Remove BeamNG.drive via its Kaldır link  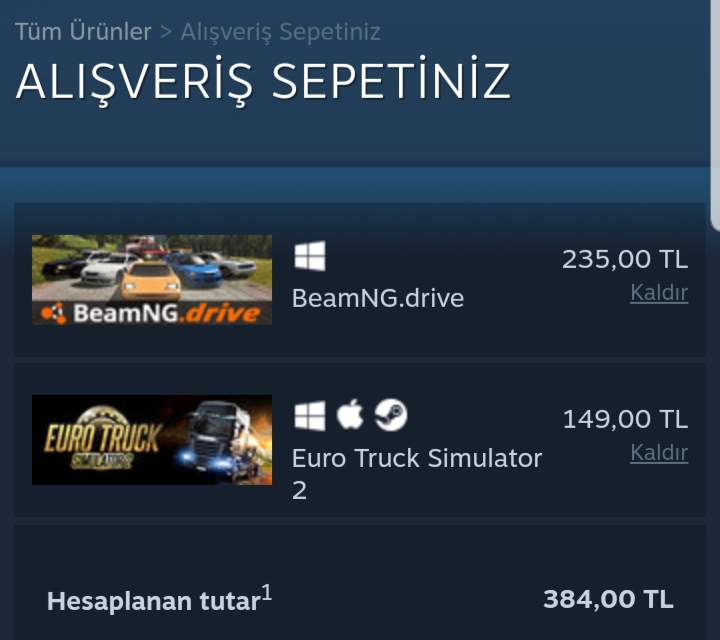click(659, 292)
